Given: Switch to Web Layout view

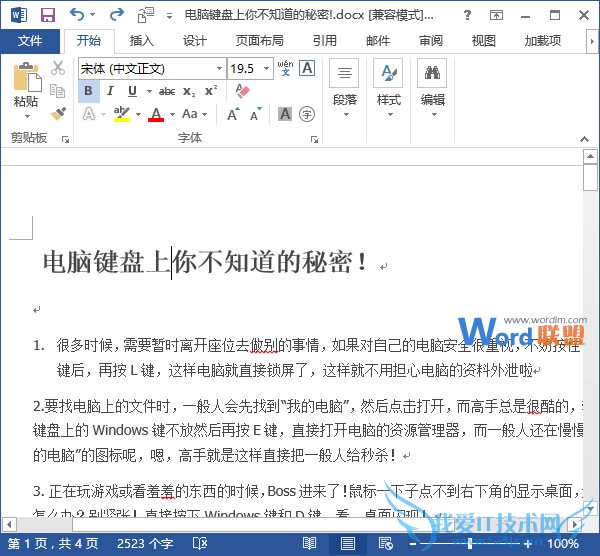Looking at the screenshot, I should point(385,543).
